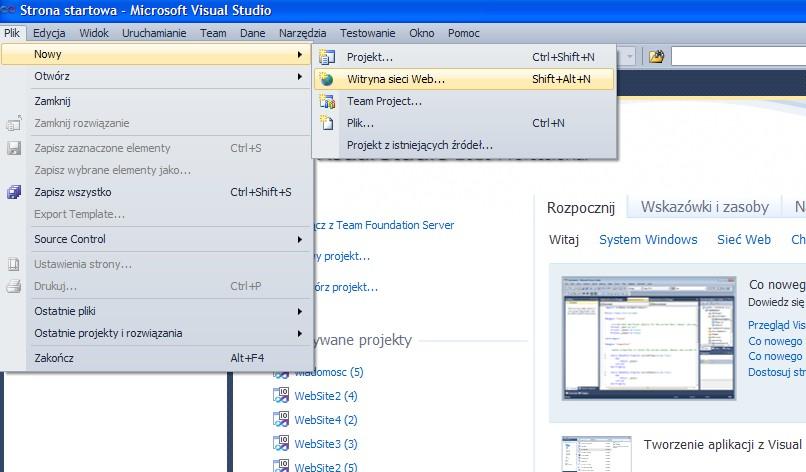Click the globe icon beside Witryna sieci Web
This screenshot has height=472, width=806.
(x=326, y=79)
